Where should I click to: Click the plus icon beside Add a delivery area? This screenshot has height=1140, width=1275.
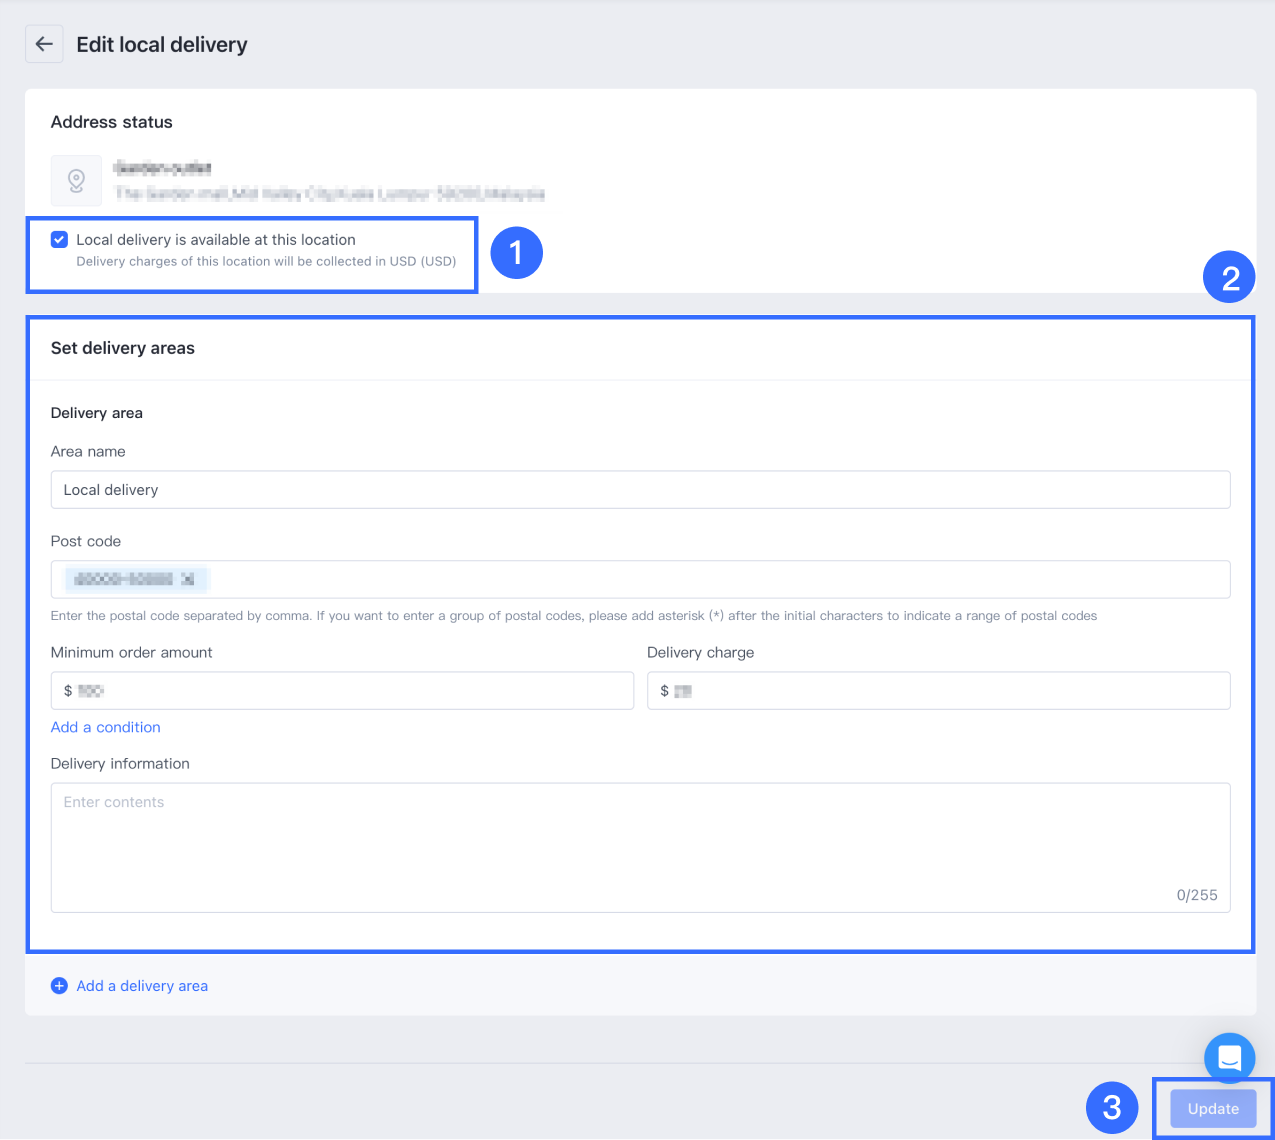click(x=59, y=985)
